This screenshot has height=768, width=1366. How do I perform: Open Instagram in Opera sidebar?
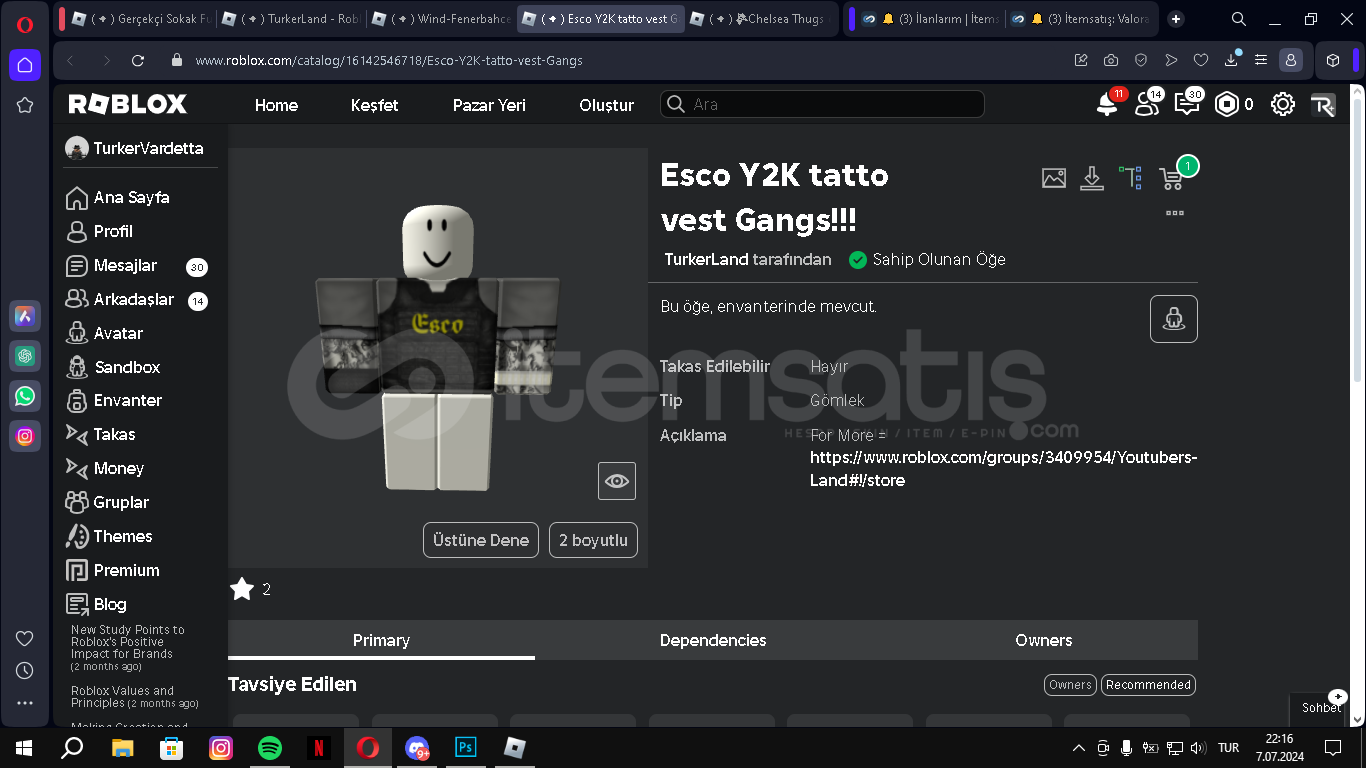(x=25, y=436)
